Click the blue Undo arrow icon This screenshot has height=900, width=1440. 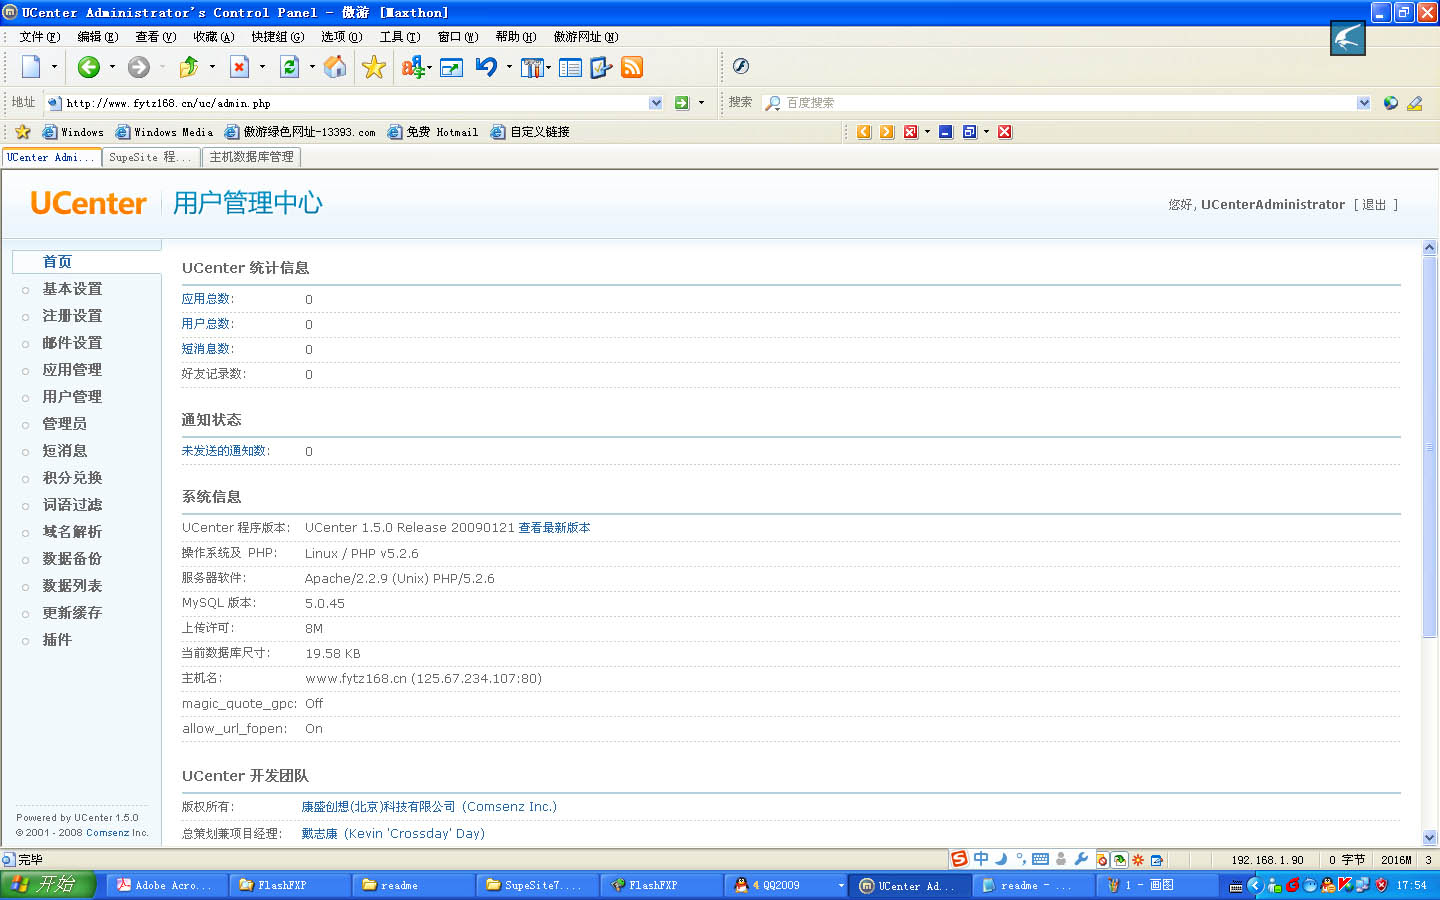point(487,67)
